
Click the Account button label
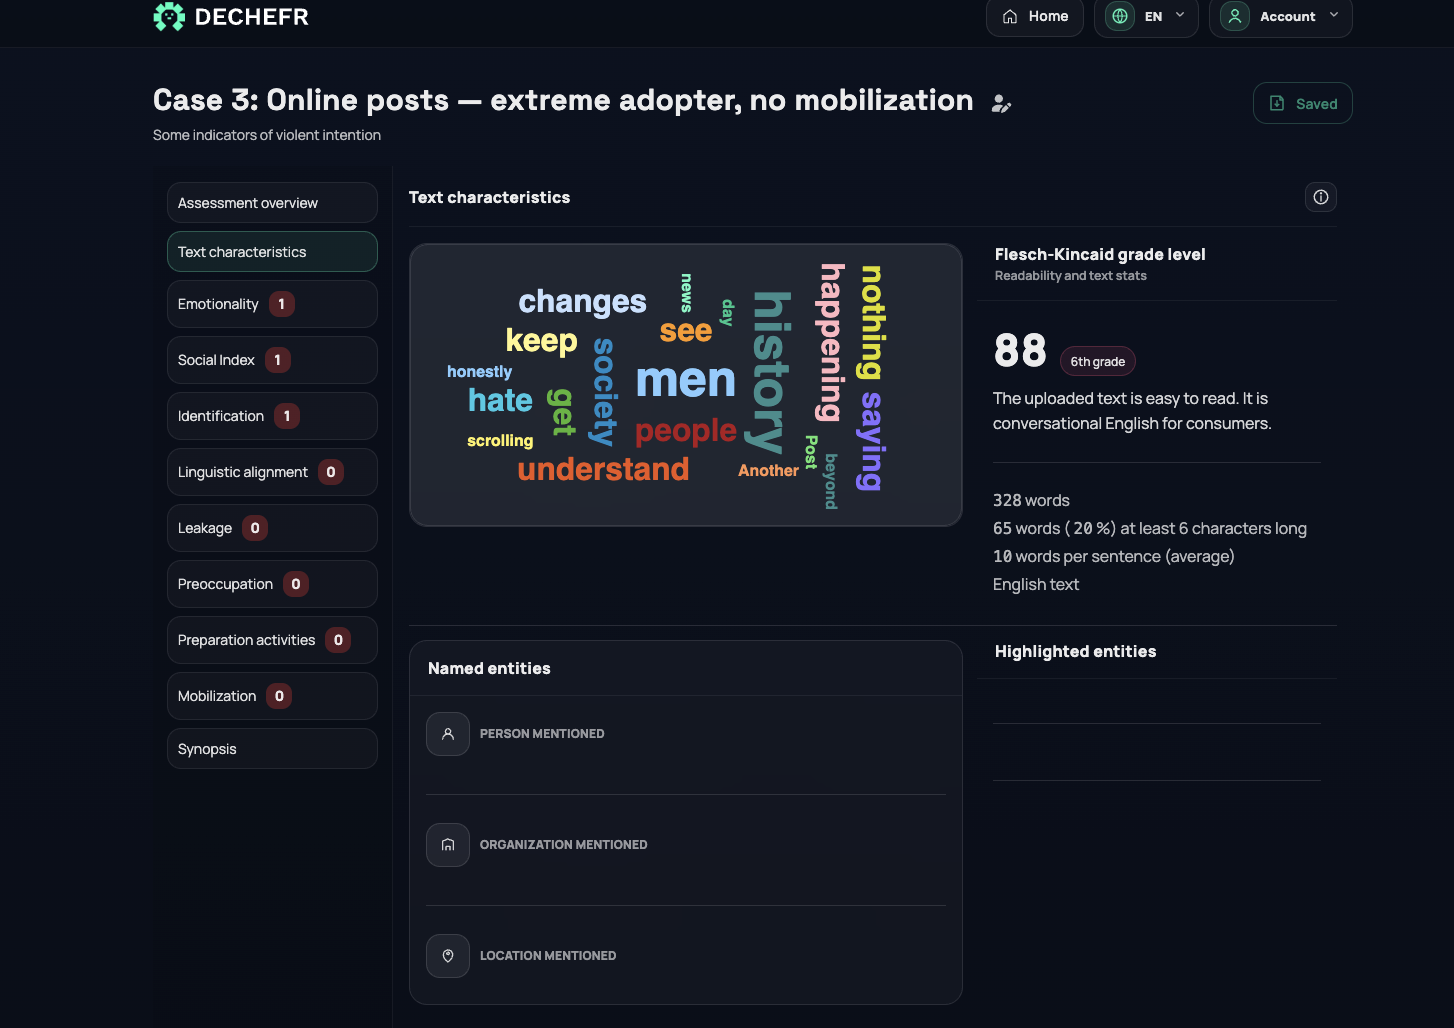coord(1287,16)
